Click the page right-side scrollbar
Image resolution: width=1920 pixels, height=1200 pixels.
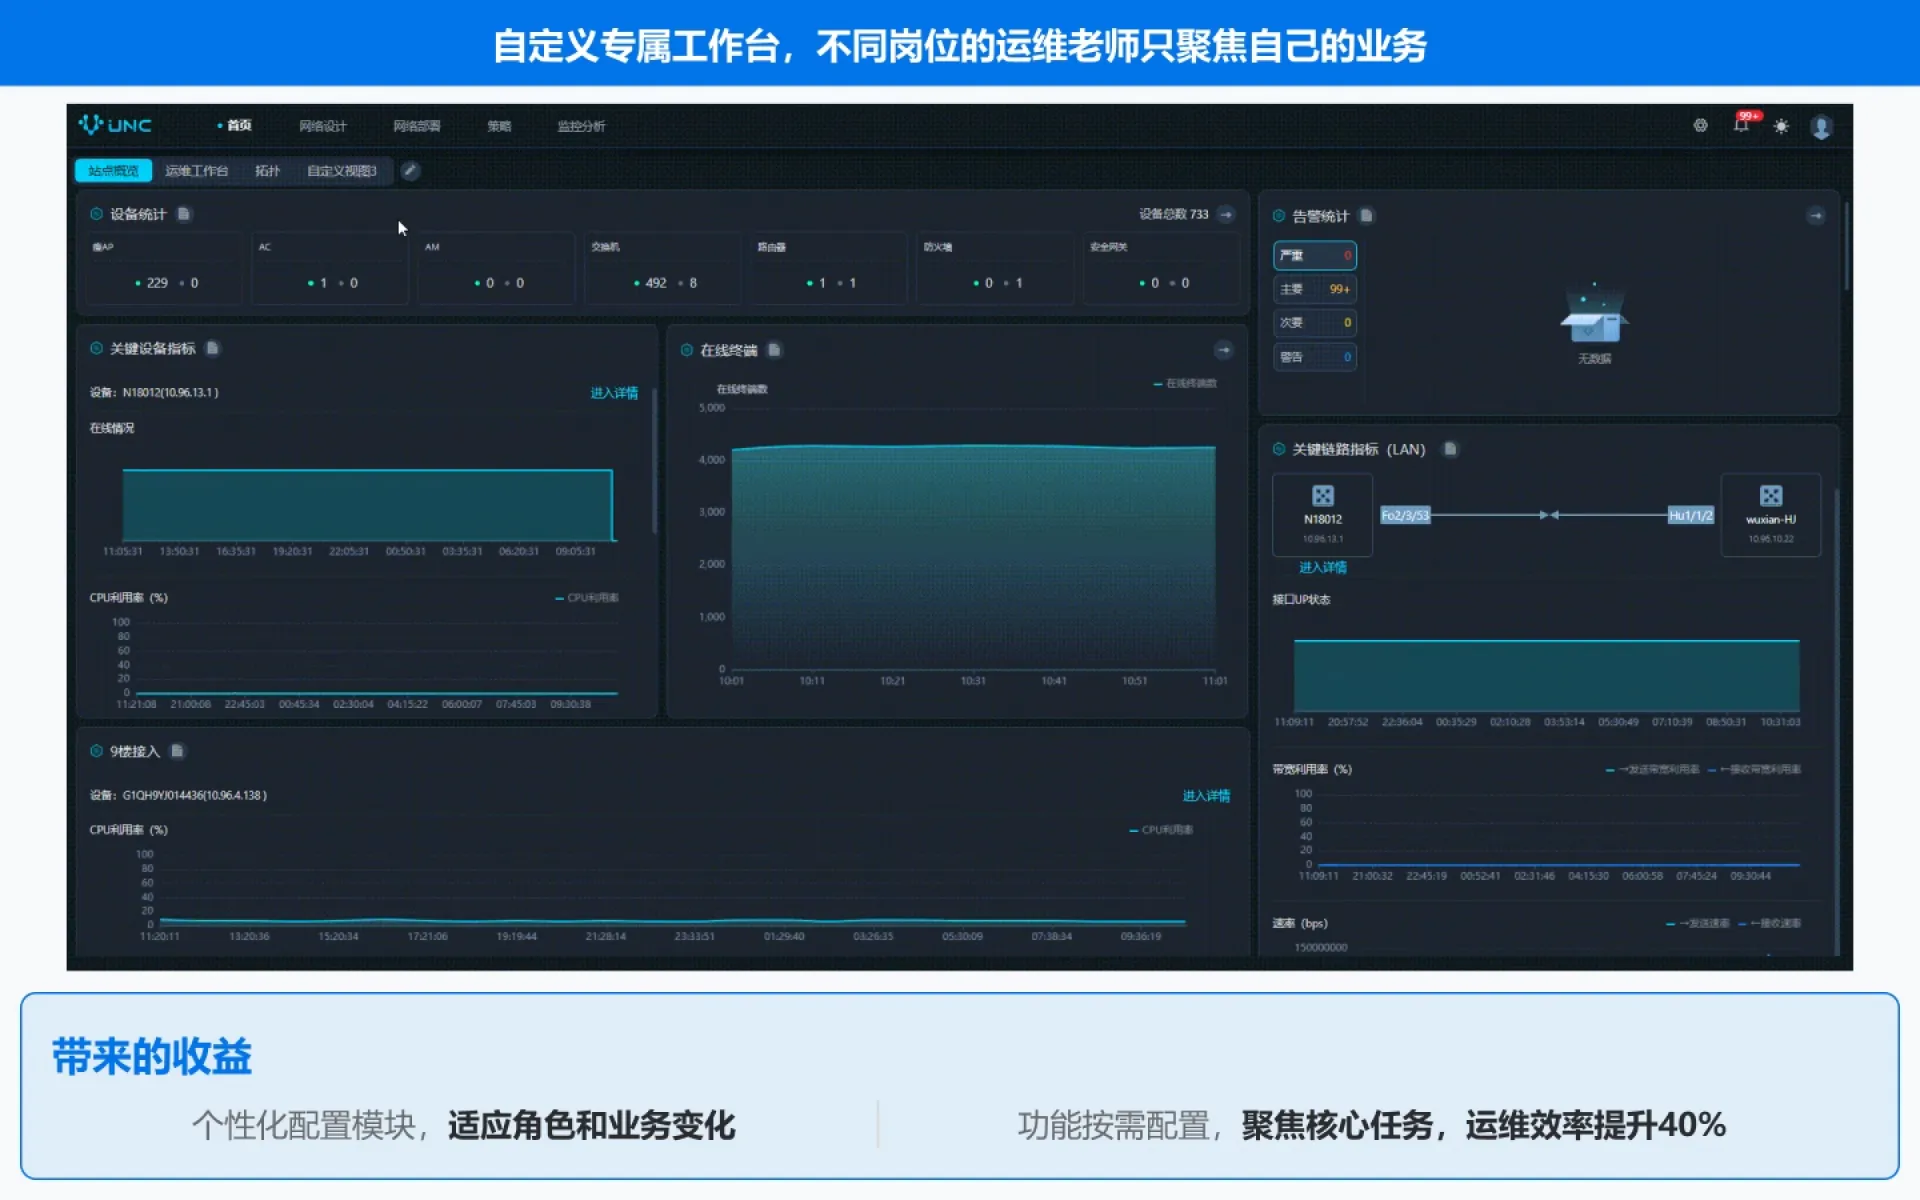pyautogui.click(x=1846, y=247)
